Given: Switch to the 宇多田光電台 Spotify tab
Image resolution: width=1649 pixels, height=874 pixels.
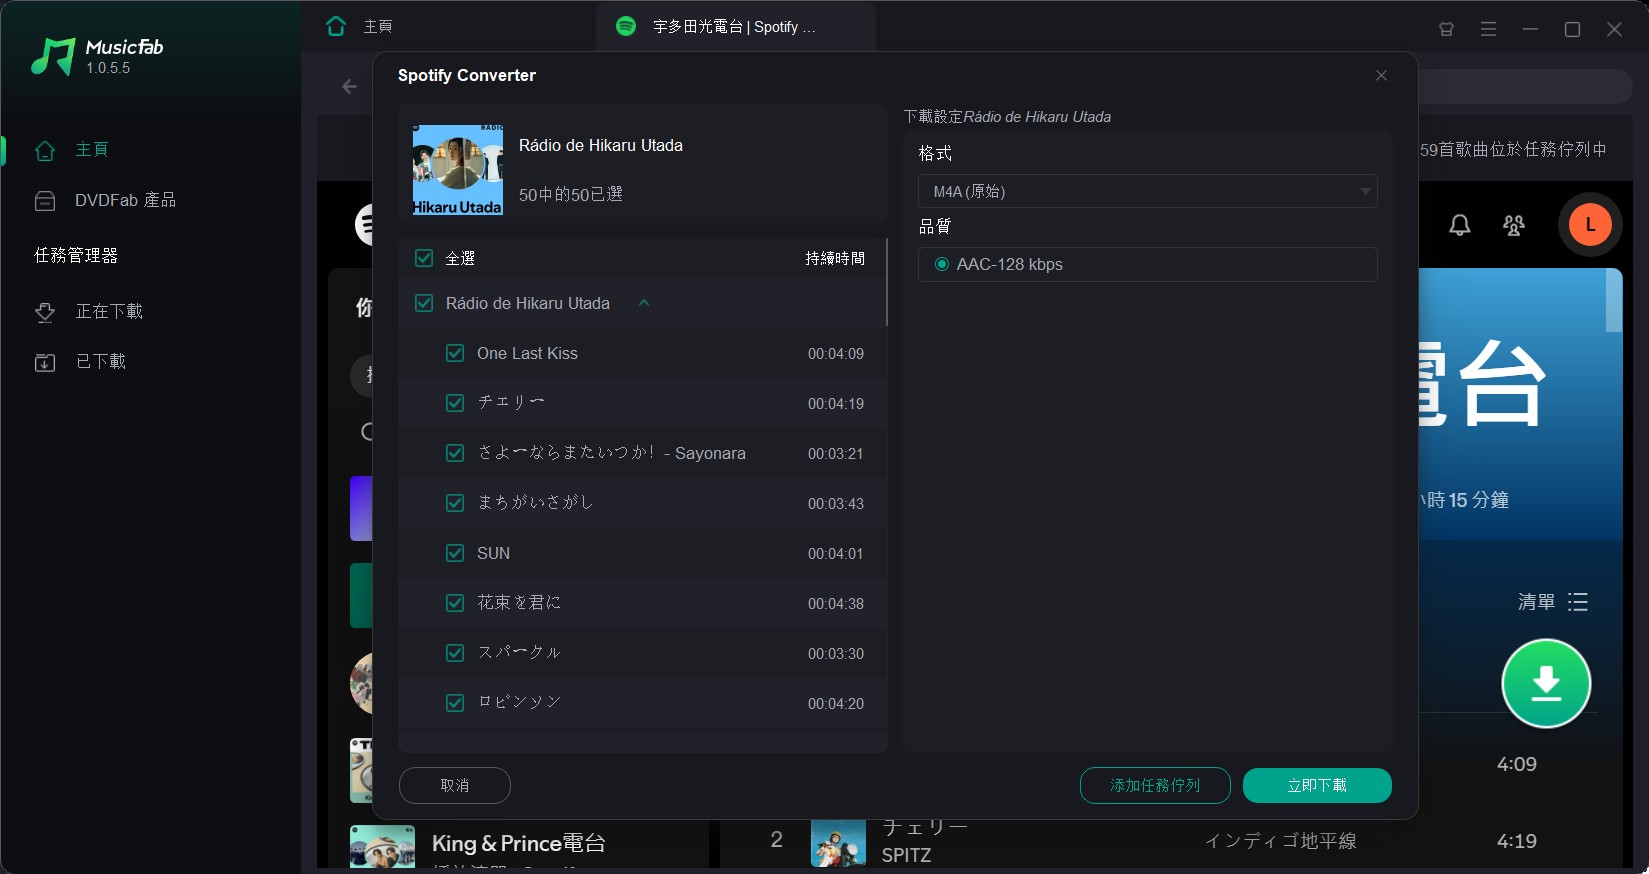Looking at the screenshot, I should click(735, 26).
